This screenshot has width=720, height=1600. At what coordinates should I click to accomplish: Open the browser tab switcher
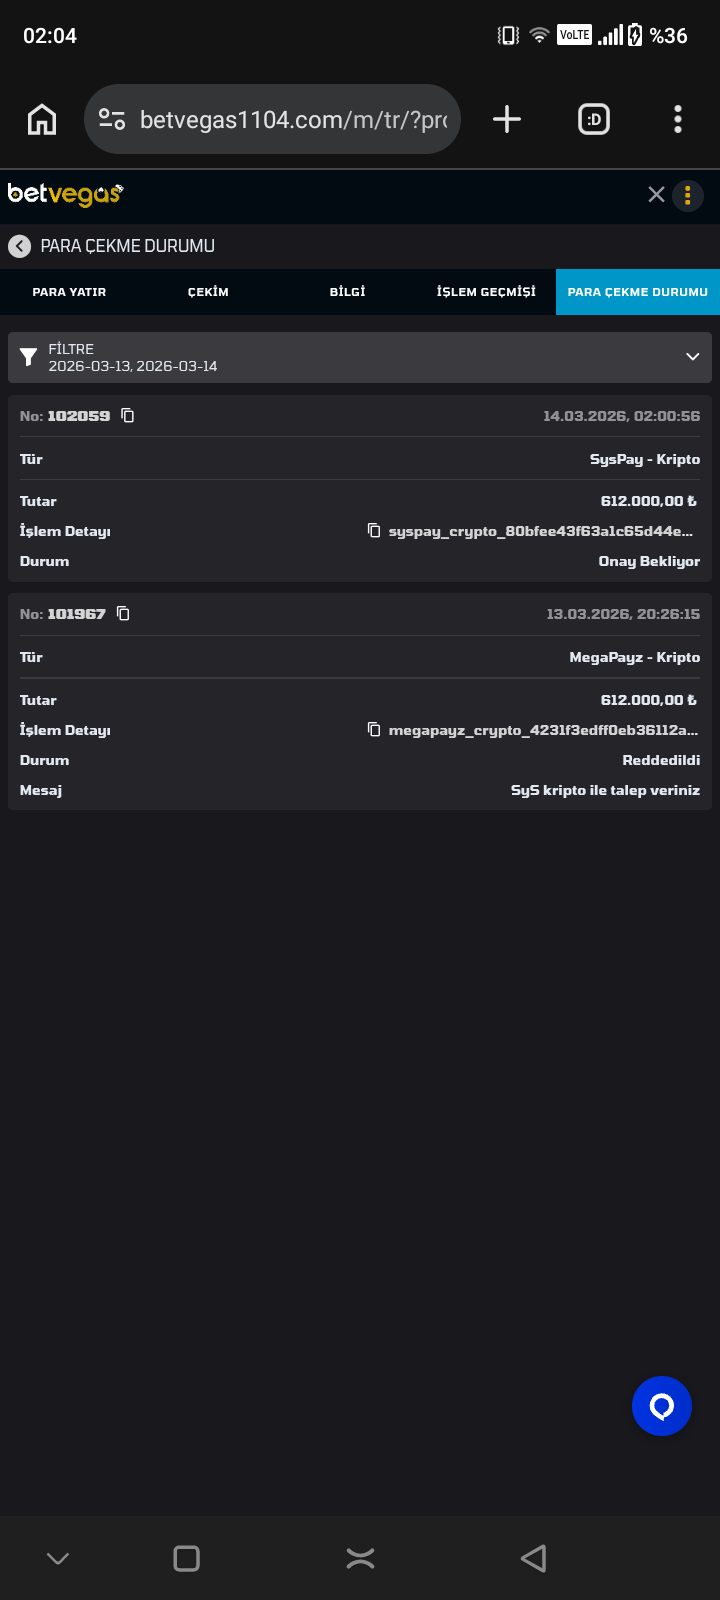594,120
